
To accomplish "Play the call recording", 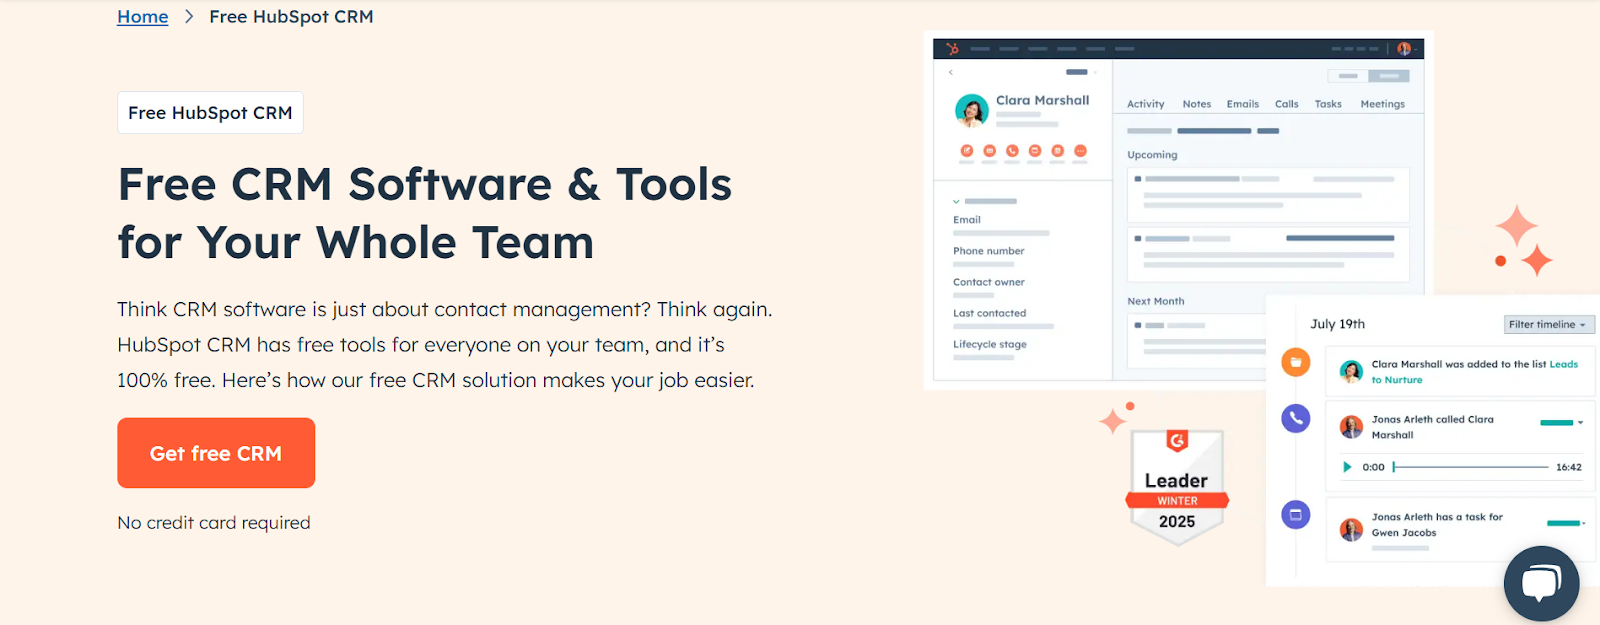I will (1347, 467).
